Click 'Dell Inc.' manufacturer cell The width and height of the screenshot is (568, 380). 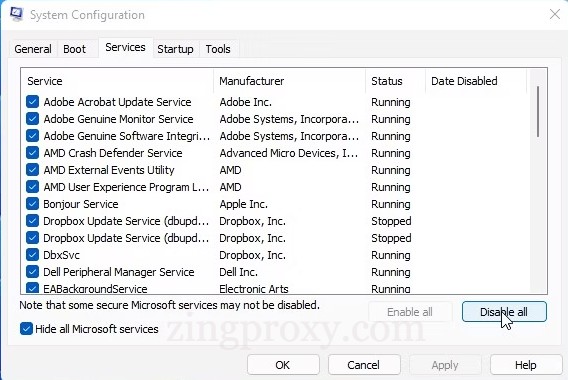(x=238, y=272)
